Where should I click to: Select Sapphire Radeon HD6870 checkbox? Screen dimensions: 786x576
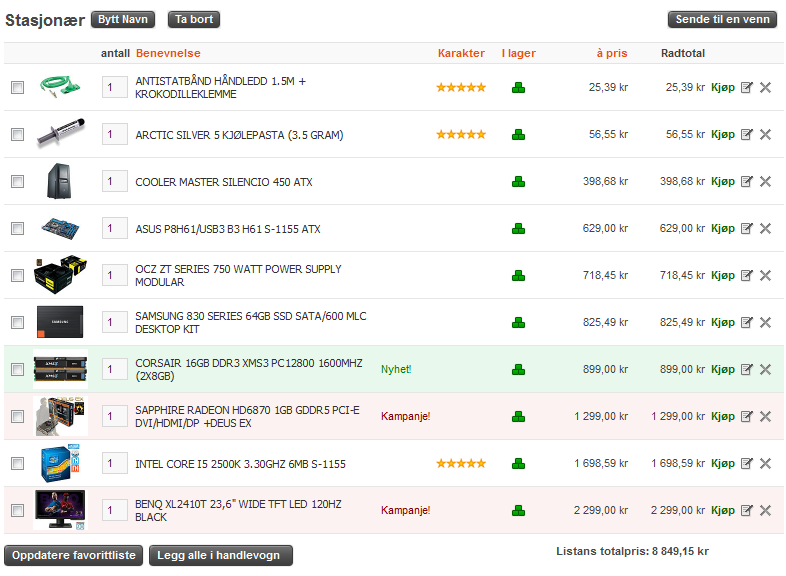(18, 417)
